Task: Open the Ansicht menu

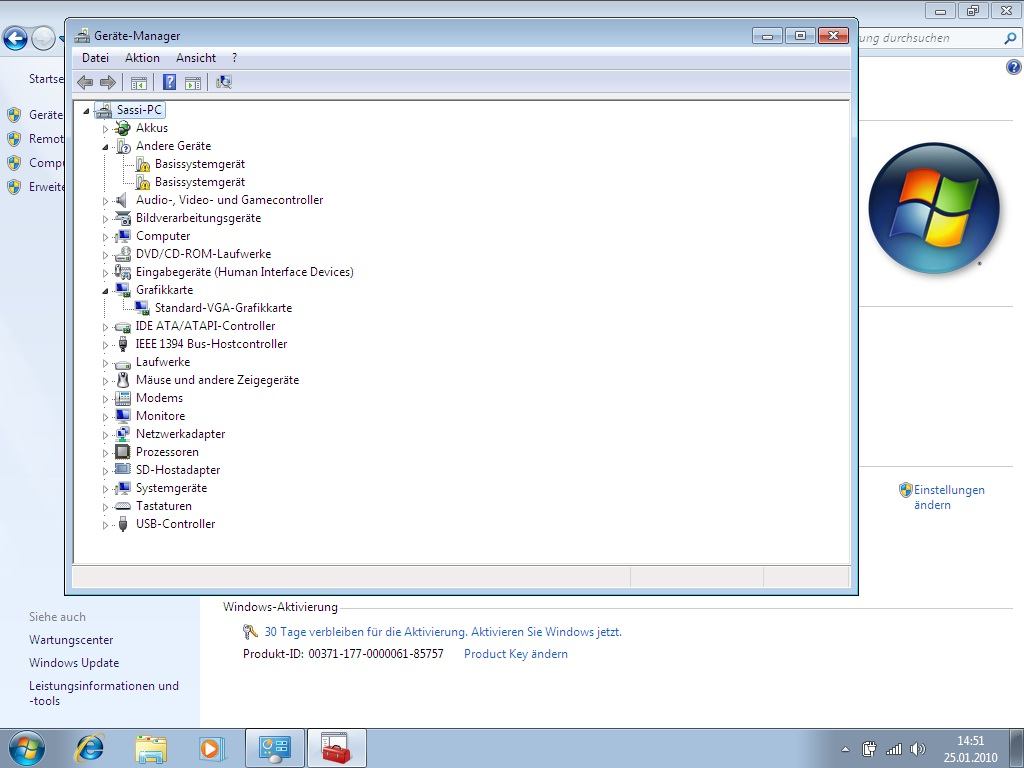Action: pos(196,58)
